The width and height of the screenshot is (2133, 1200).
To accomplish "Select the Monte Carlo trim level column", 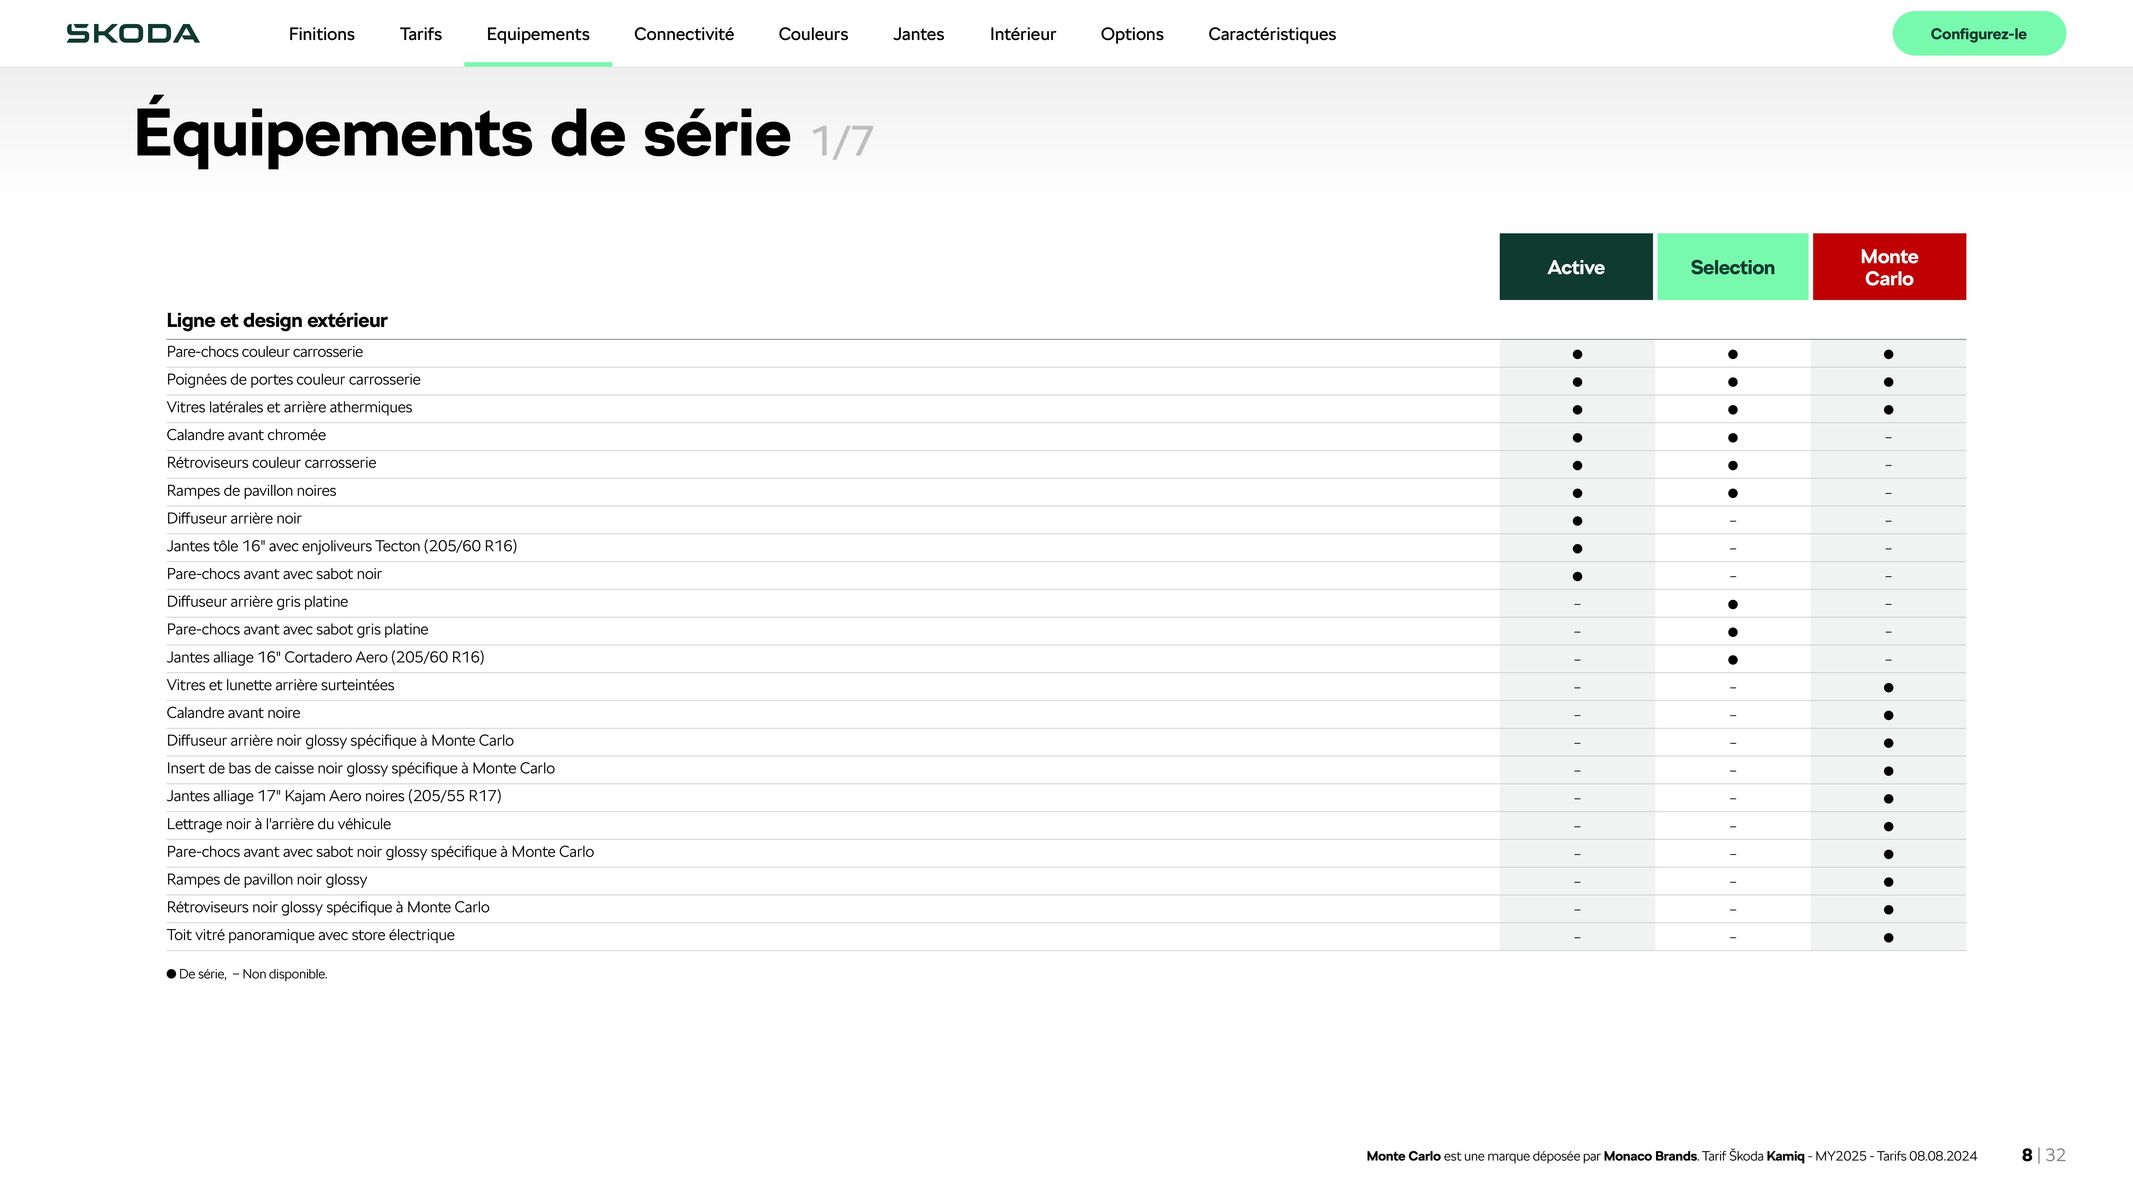I will coord(1888,267).
